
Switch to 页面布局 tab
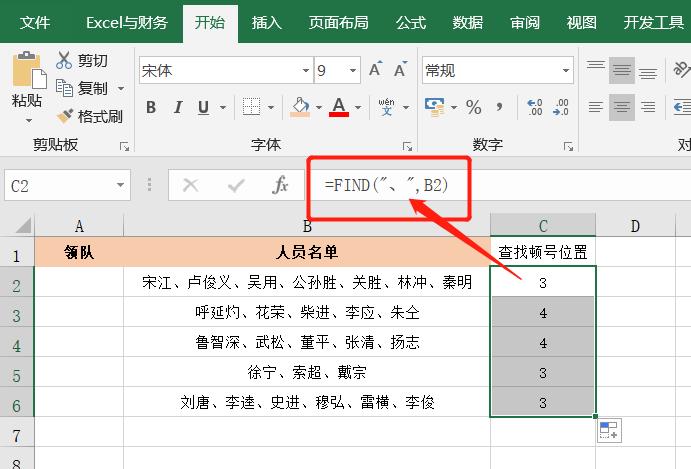pyautogui.click(x=338, y=22)
